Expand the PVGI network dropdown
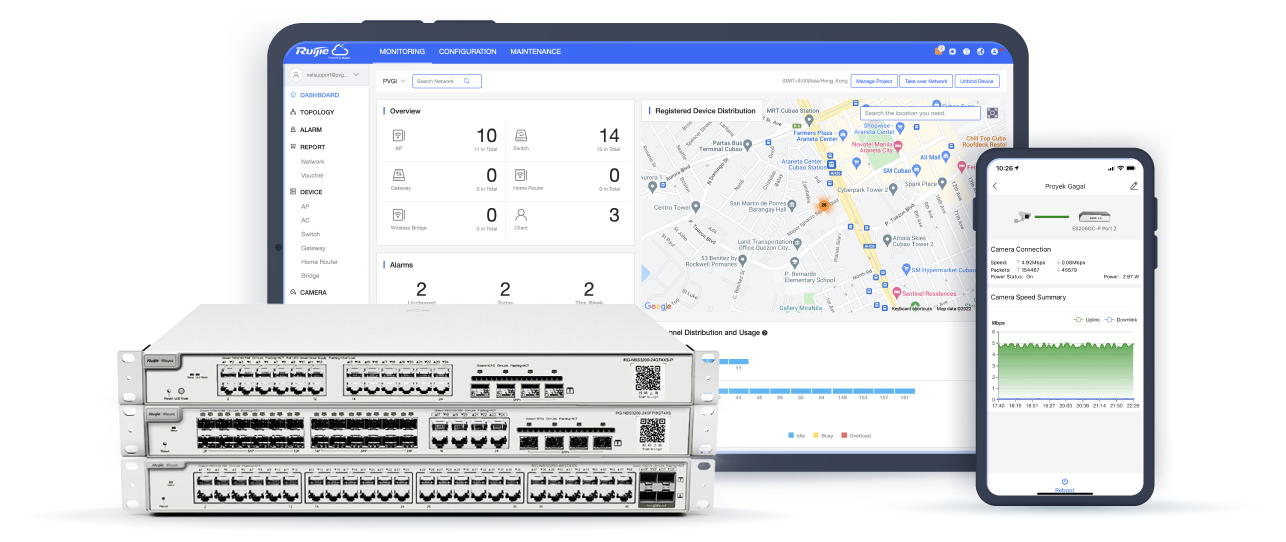The image size is (1286, 542). coord(394,81)
